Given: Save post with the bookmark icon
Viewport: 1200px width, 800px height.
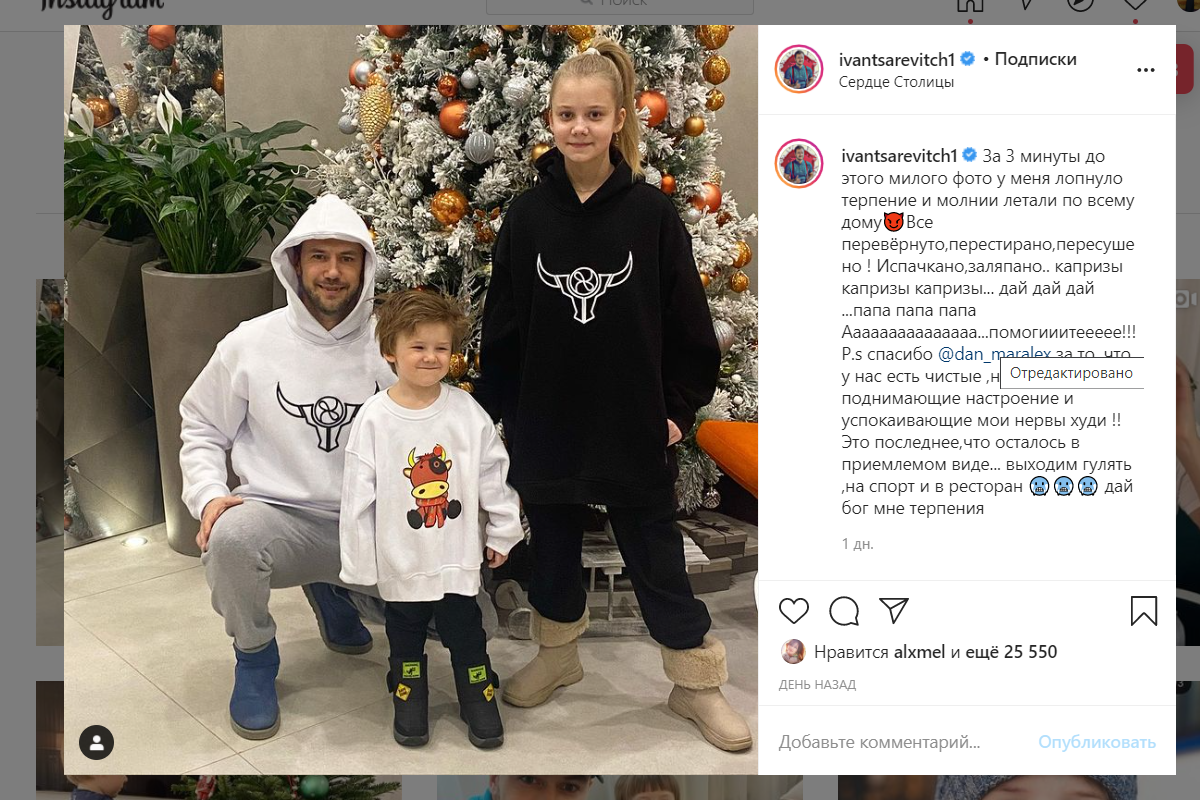Looking at the screenshot, I should click(x=1144, y=611).
